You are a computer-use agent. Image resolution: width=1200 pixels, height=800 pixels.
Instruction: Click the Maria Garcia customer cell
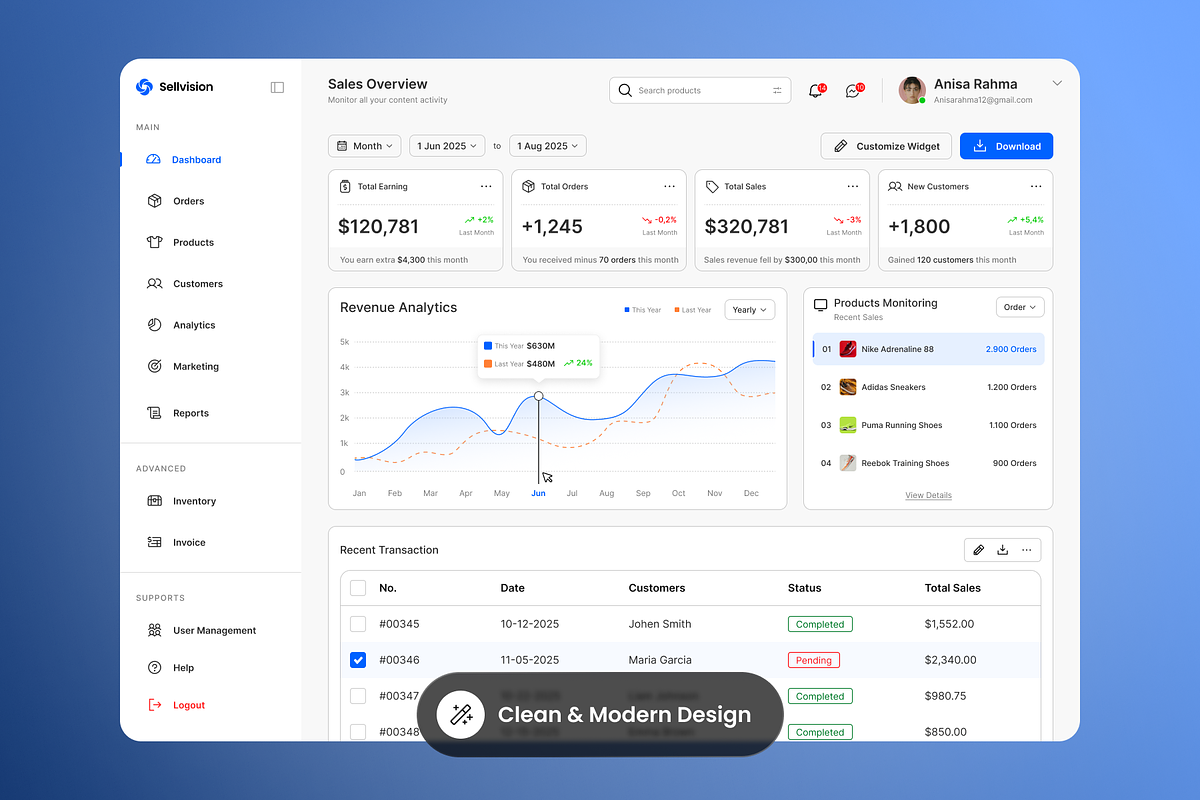pyautogui.click(x=660, y=660)
